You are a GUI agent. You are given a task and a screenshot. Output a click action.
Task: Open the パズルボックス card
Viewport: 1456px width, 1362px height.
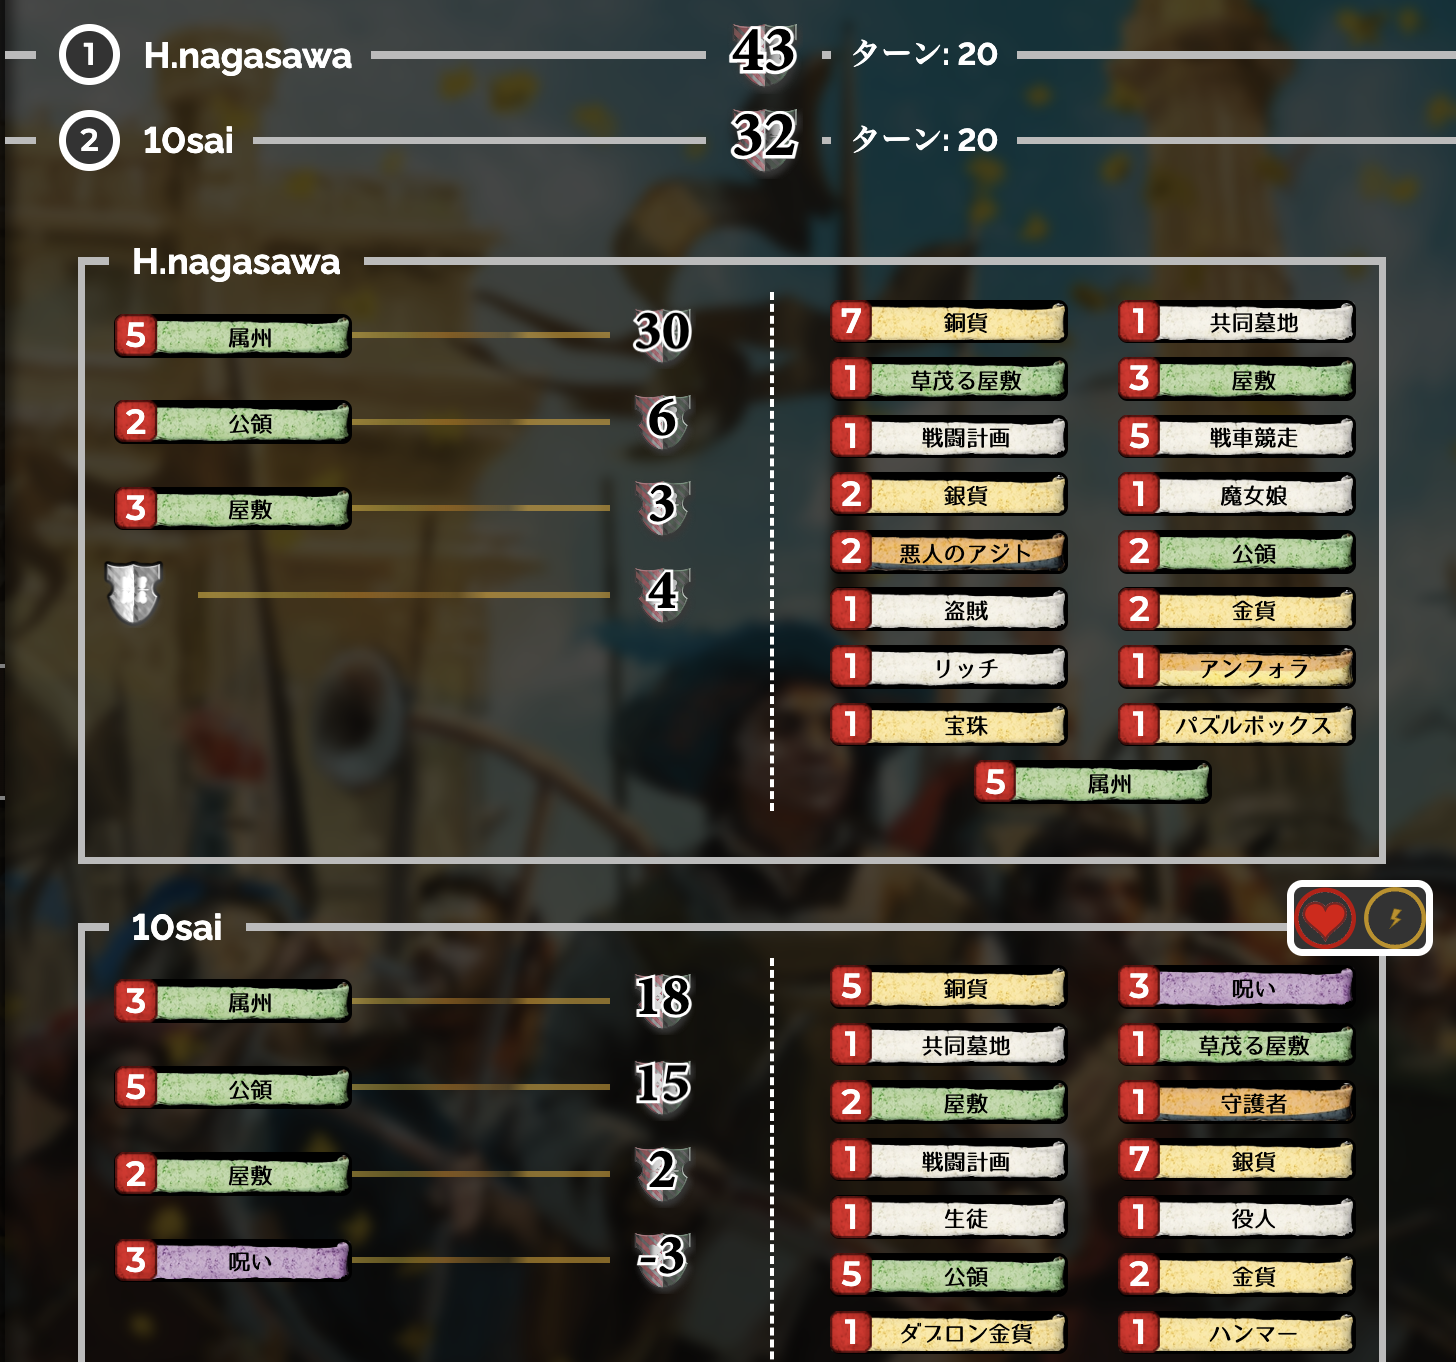click(x=1237, y=724)
